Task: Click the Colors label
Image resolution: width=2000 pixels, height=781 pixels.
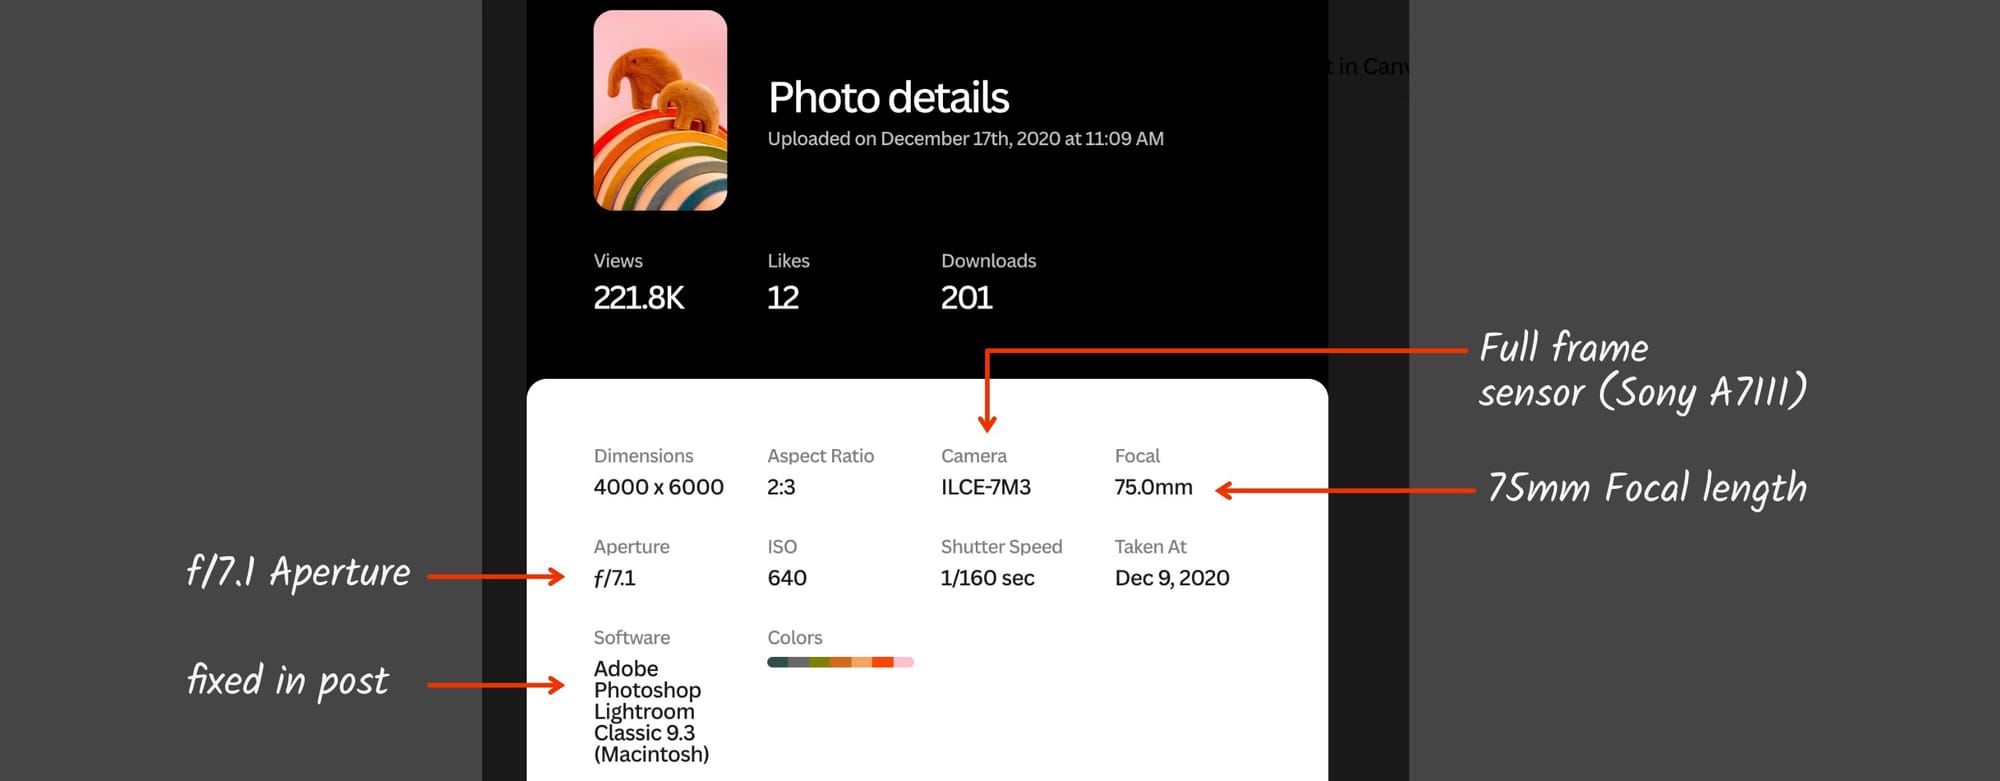Action: 794,638
